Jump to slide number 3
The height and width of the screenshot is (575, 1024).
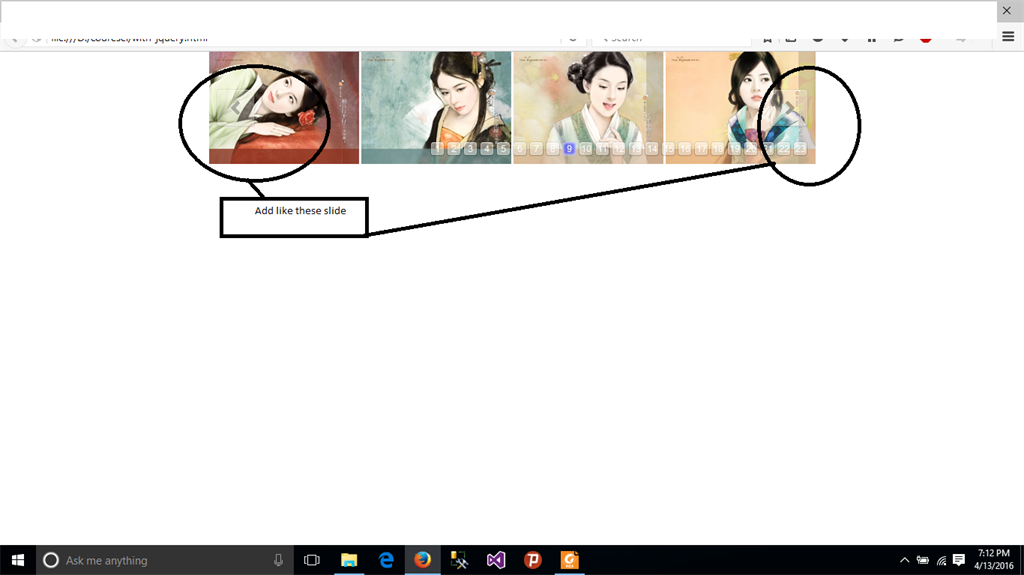click(470, 149)
